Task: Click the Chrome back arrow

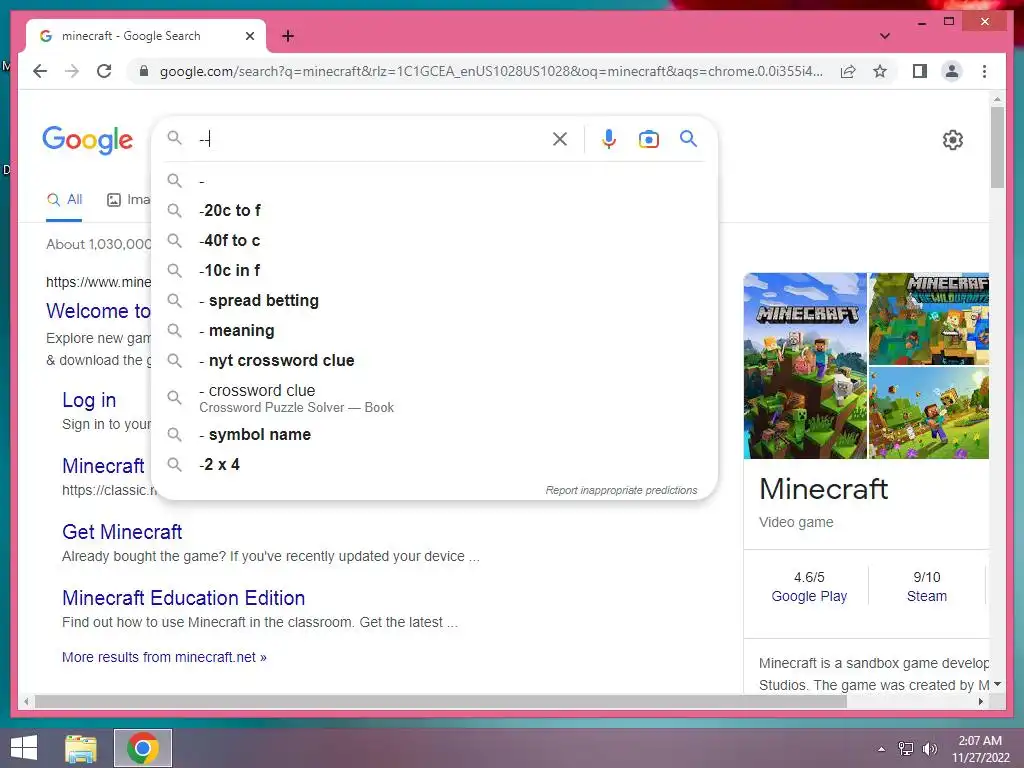Action: click(x=40, y=71)
